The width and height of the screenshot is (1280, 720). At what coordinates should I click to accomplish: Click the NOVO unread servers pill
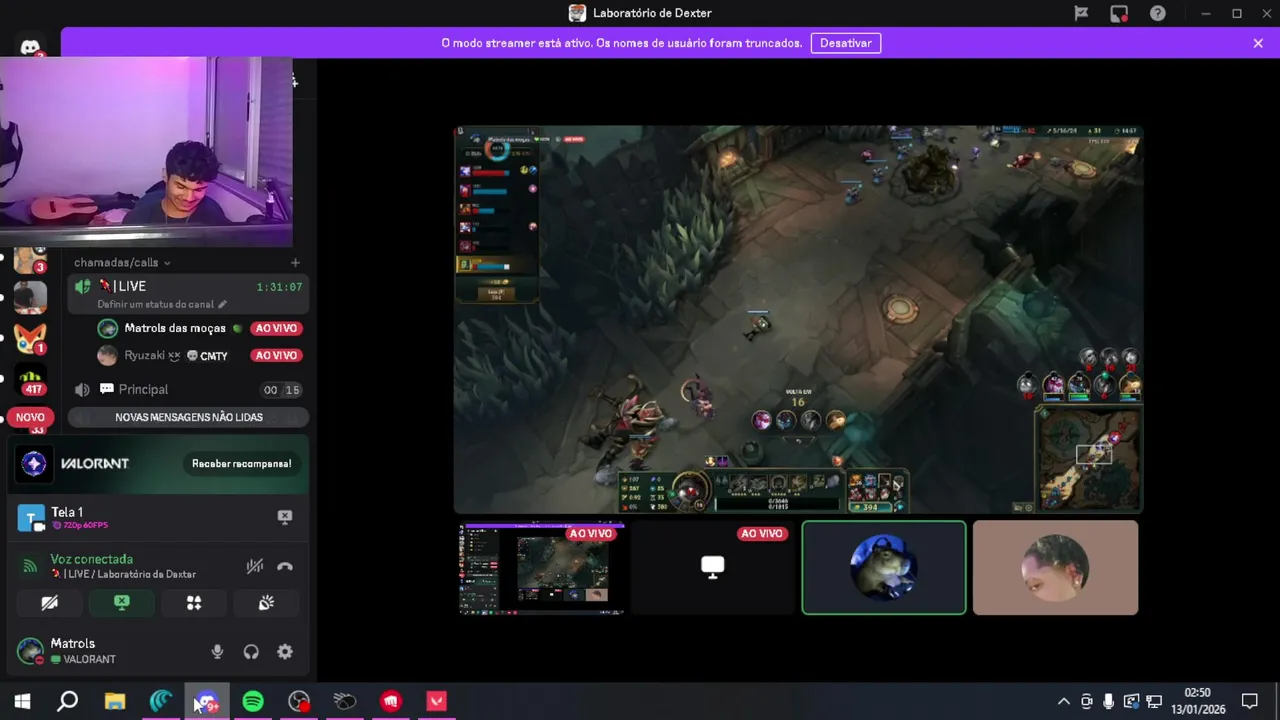coord(30,417)
